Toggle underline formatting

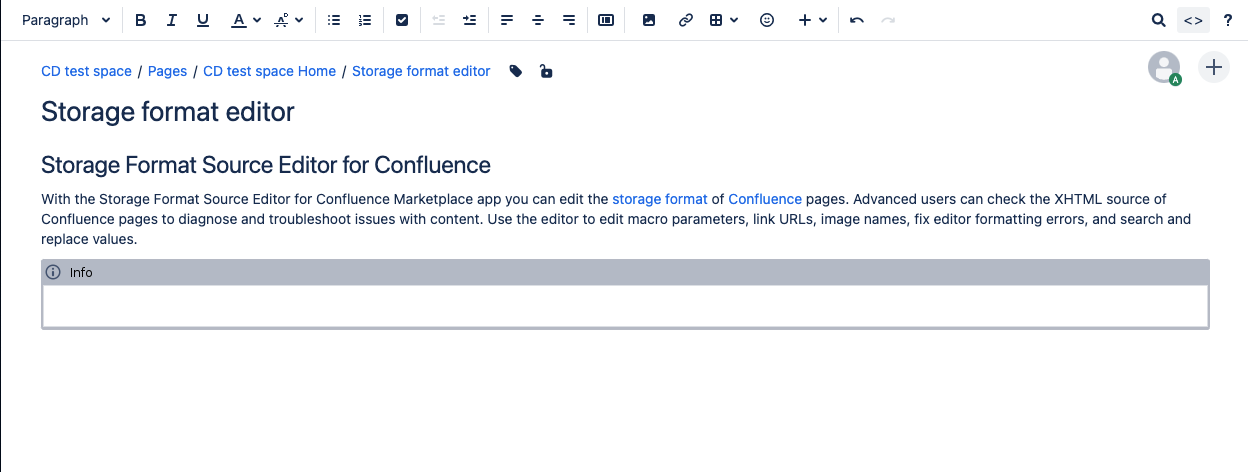coord(203,20)
